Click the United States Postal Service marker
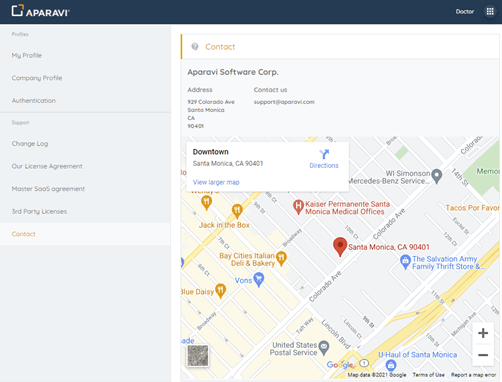Viewport: 502px width, 382px height. (x=324, y=348)
